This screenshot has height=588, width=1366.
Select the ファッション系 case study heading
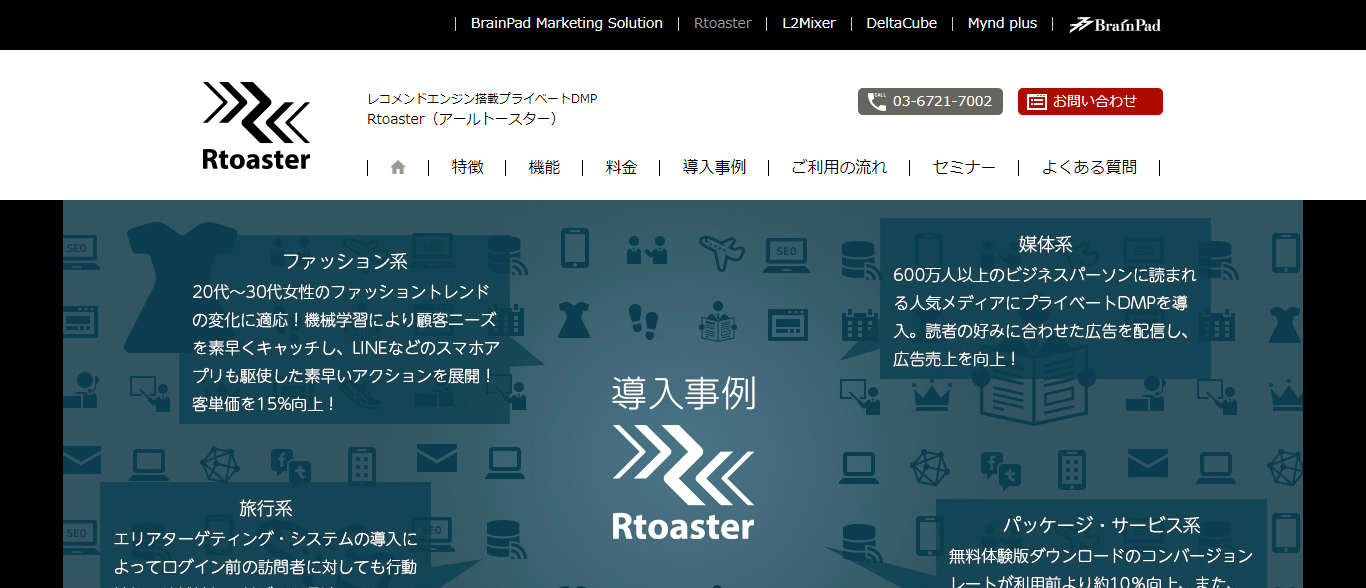(x=345, y=262)
